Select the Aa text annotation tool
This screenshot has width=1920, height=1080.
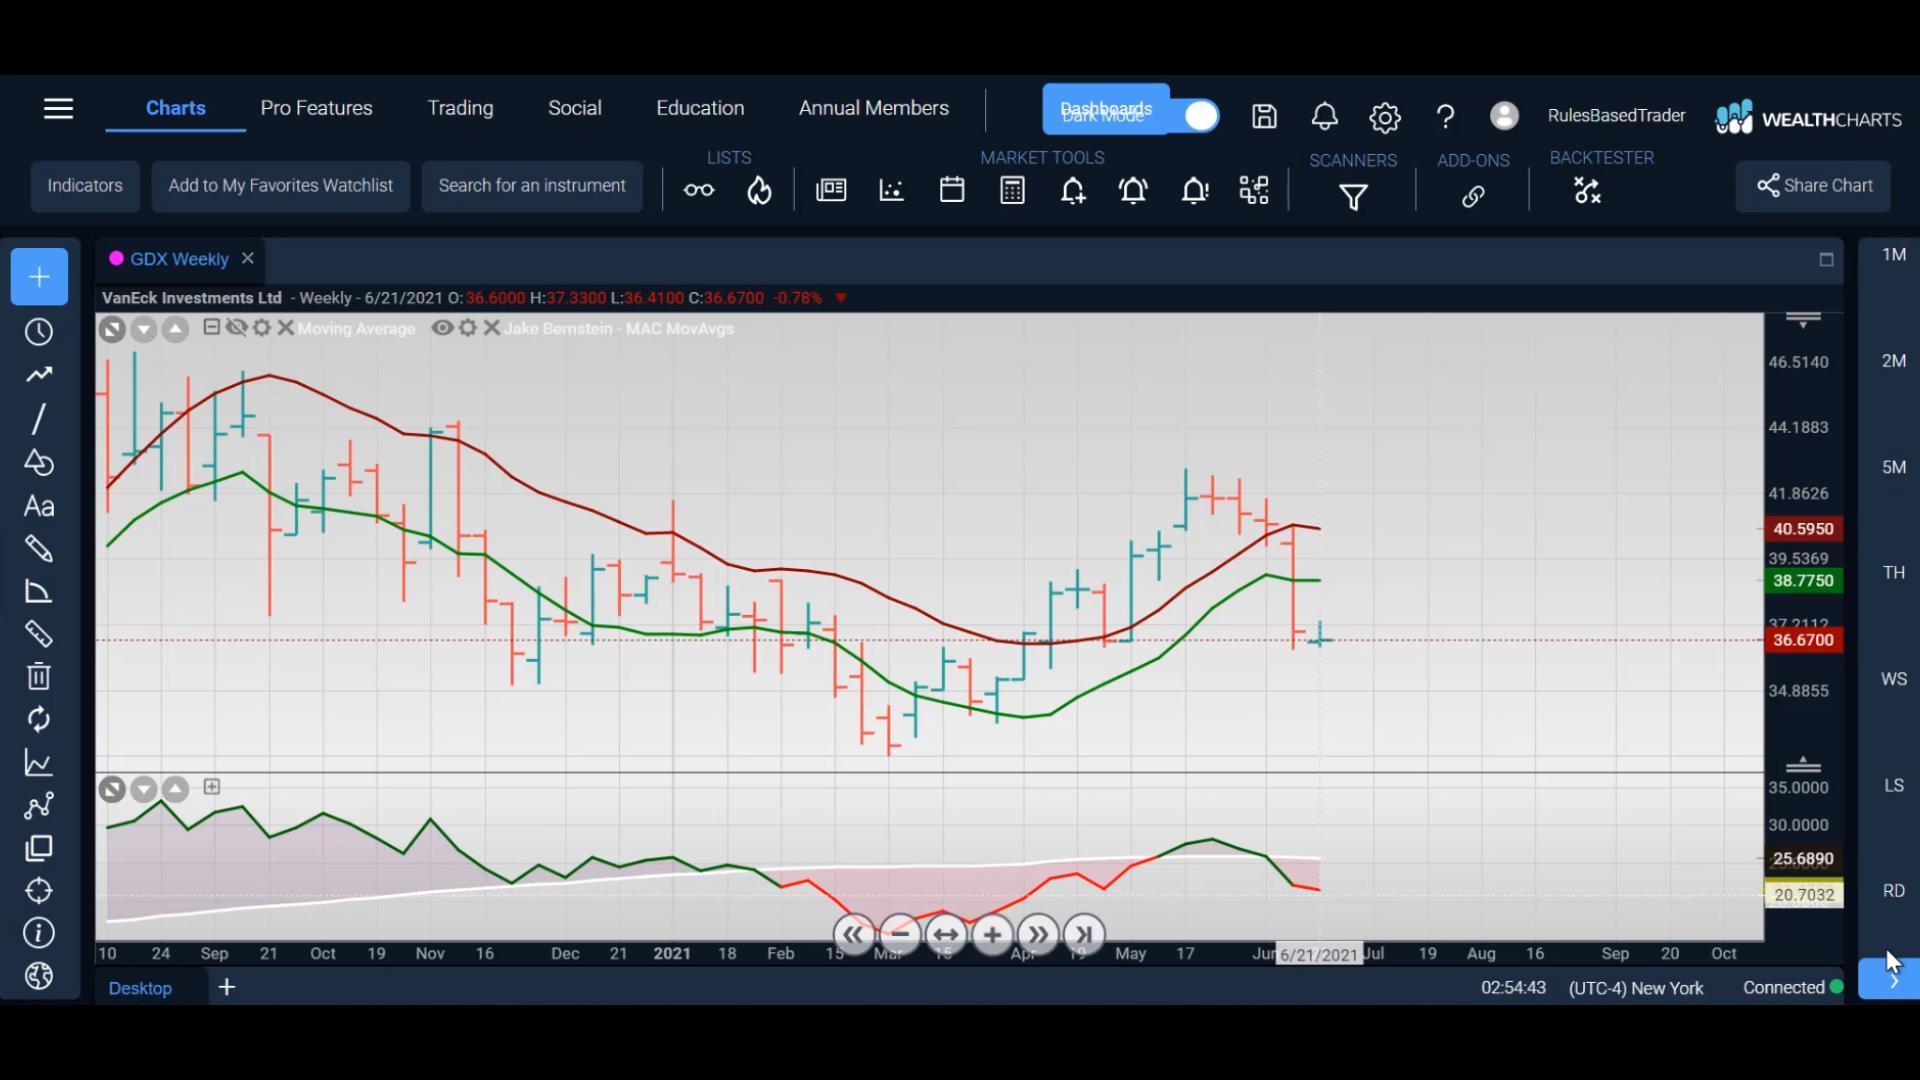tap(39, 506)
